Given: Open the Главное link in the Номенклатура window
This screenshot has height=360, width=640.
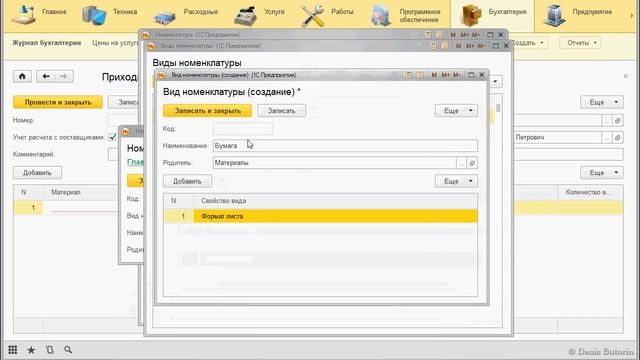Looking at the screenshot, I should (135, 162).
